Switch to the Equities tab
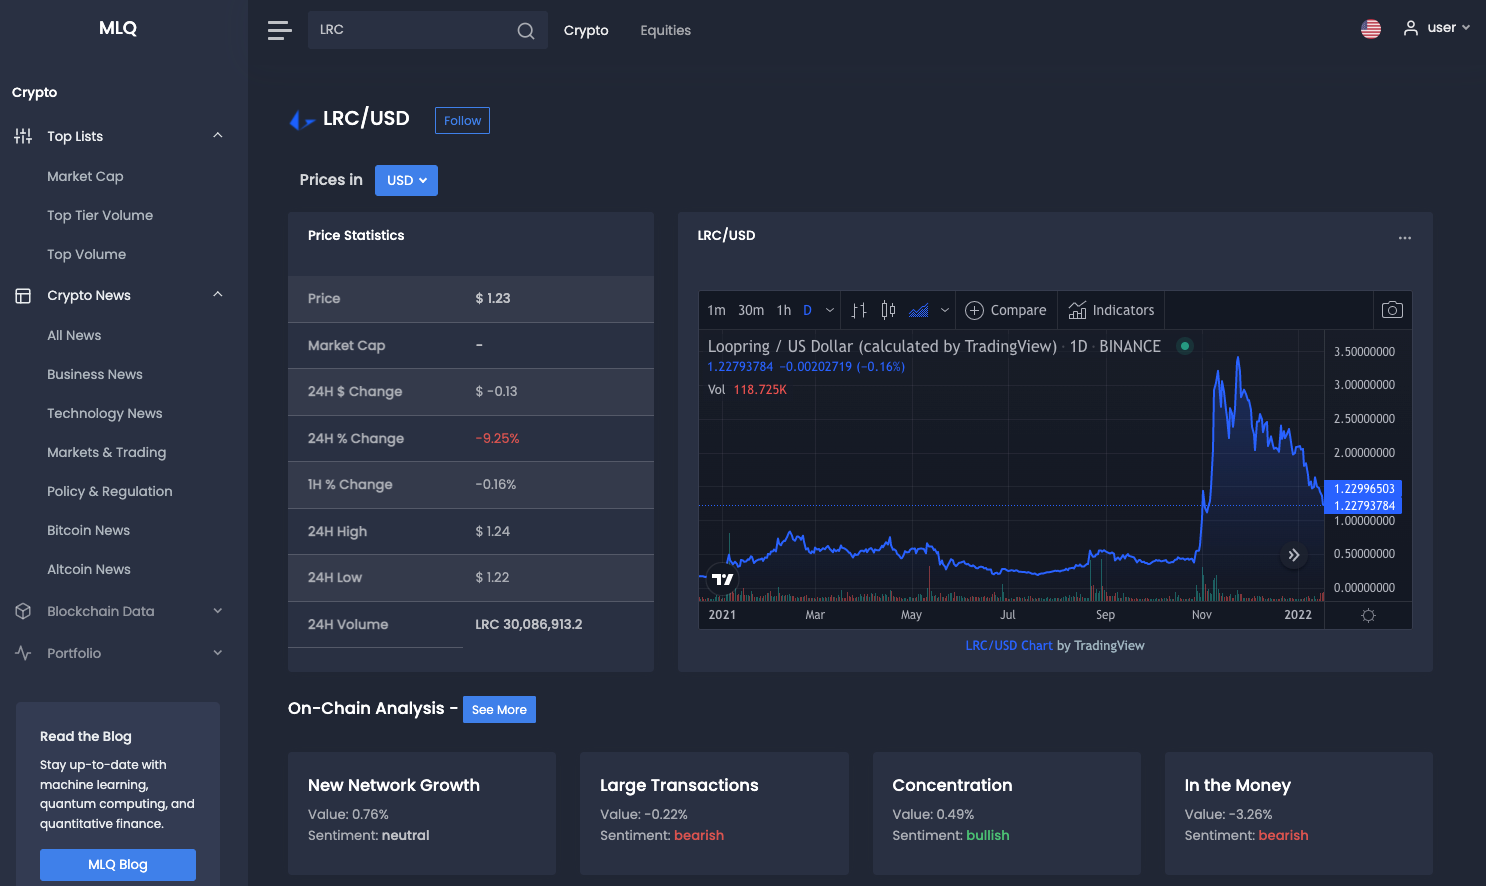 [x=666, y=30]
